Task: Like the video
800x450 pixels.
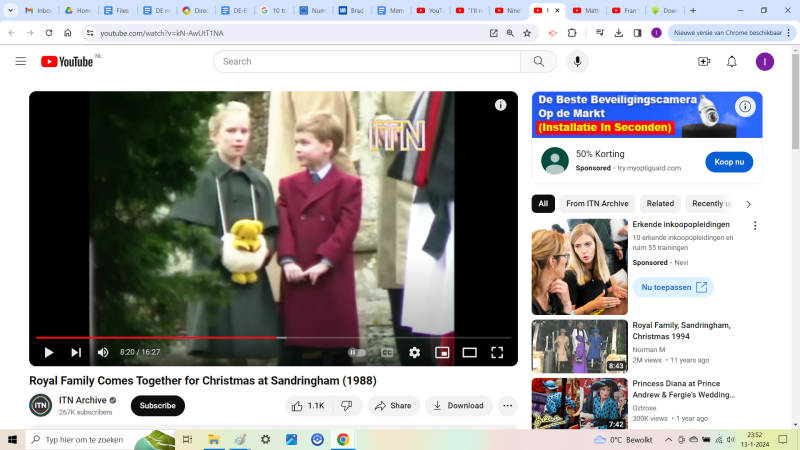Action: 308,406
